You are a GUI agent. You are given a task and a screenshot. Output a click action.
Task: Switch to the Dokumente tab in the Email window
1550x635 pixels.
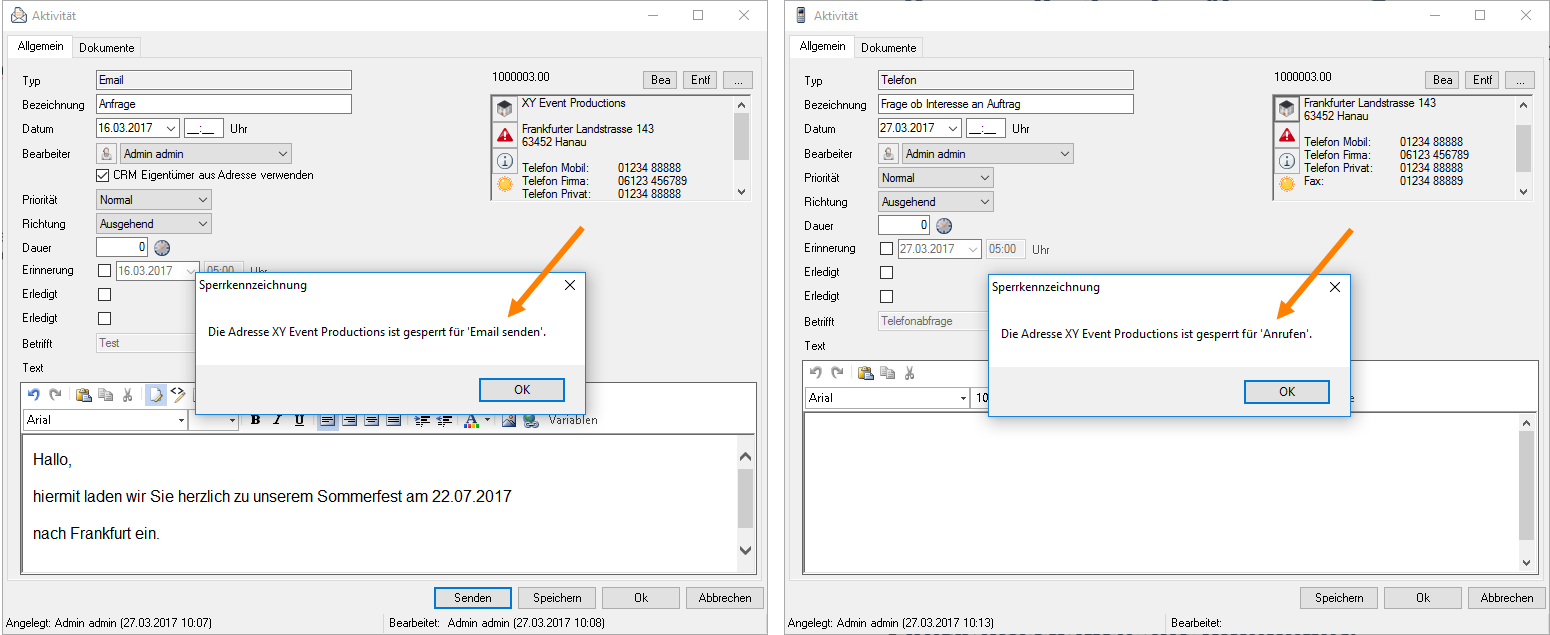tap(107, 48)
